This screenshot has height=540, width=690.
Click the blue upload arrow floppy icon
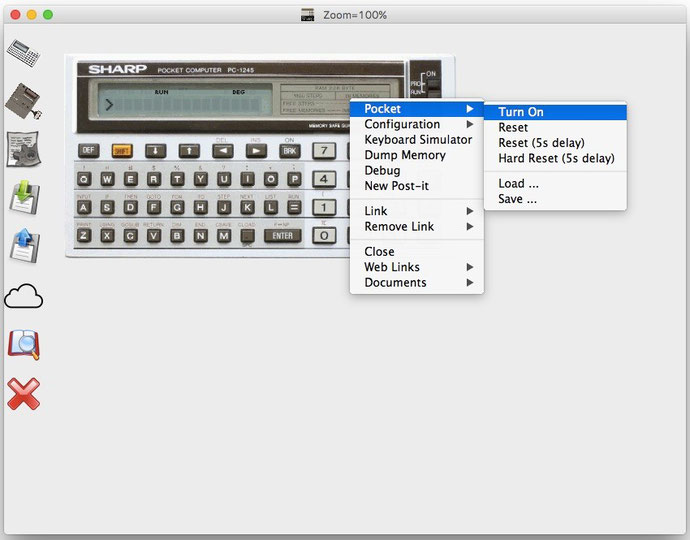point(25,245)
